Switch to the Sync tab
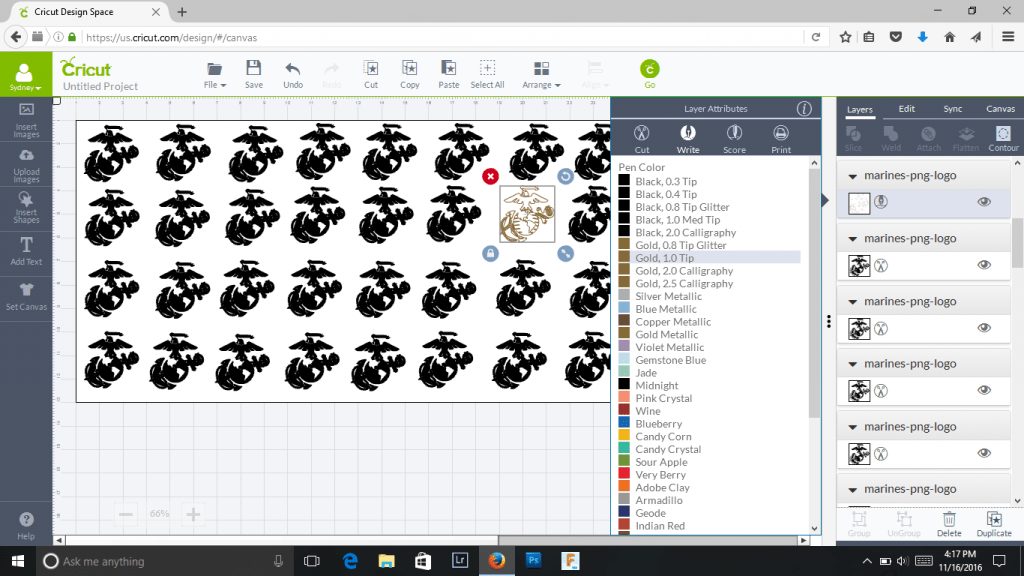1024x576 pixels. click(953, 109)
